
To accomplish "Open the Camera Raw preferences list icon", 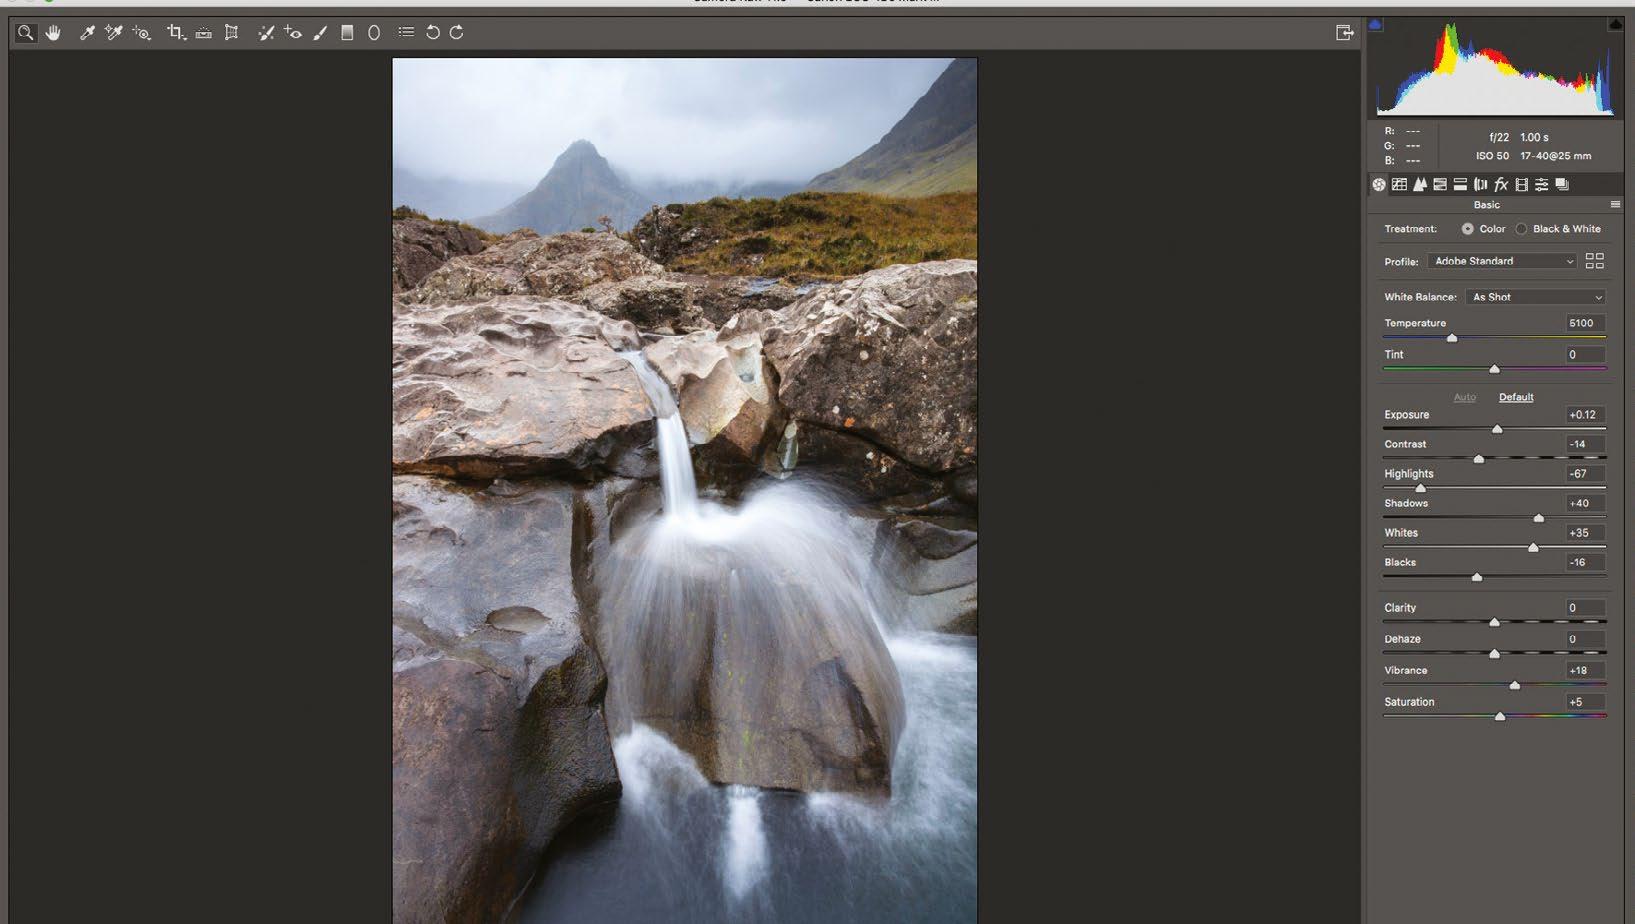I will [x=406, y=32].
